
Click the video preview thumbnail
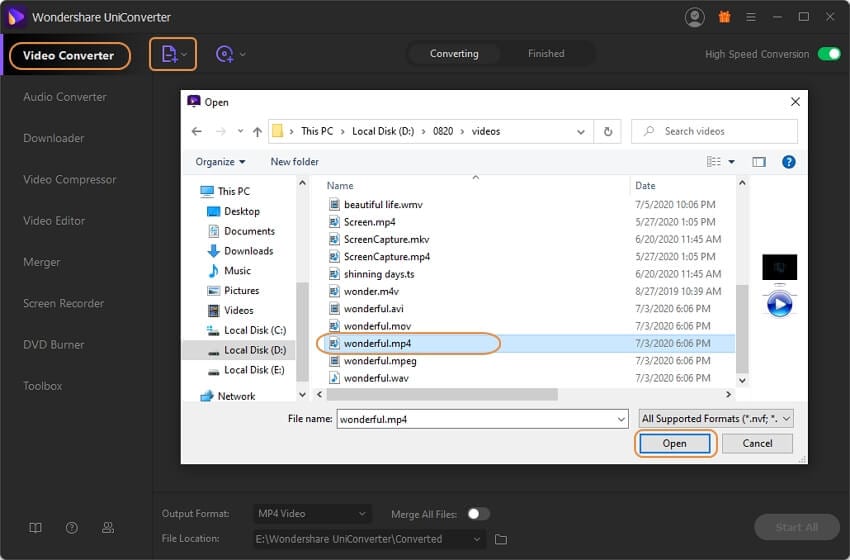pyautogui.click(x=780, y=267)
